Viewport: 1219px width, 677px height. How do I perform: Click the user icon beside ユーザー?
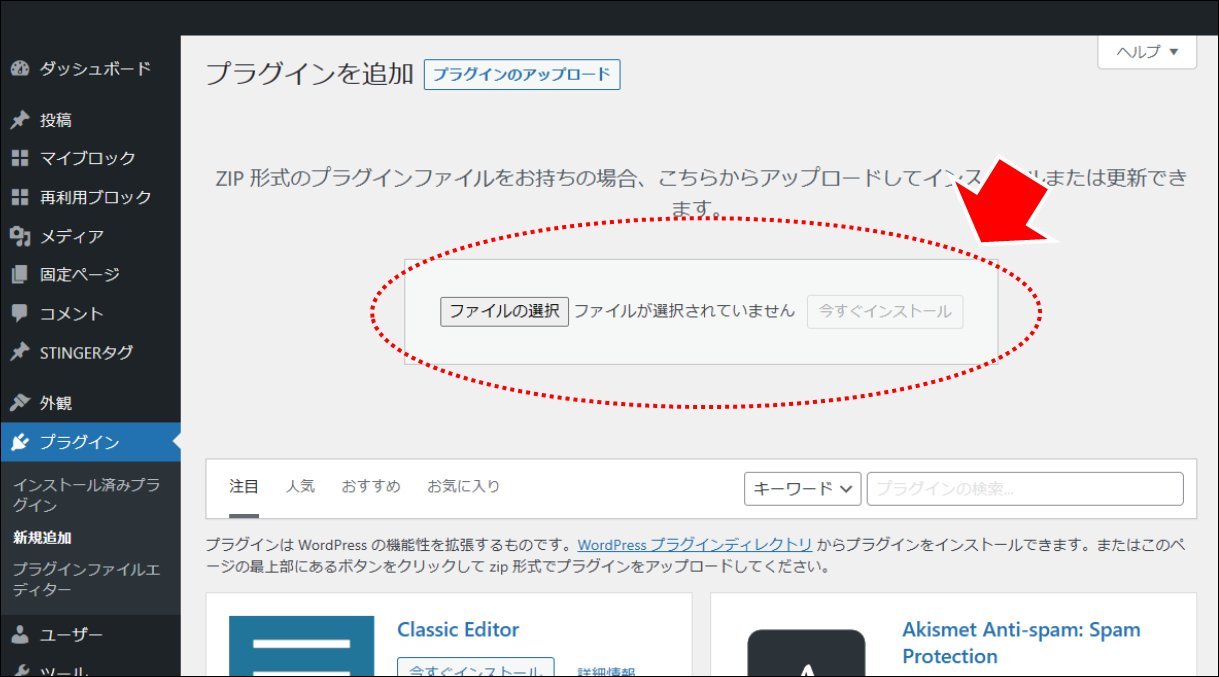(x=19, y=635)
